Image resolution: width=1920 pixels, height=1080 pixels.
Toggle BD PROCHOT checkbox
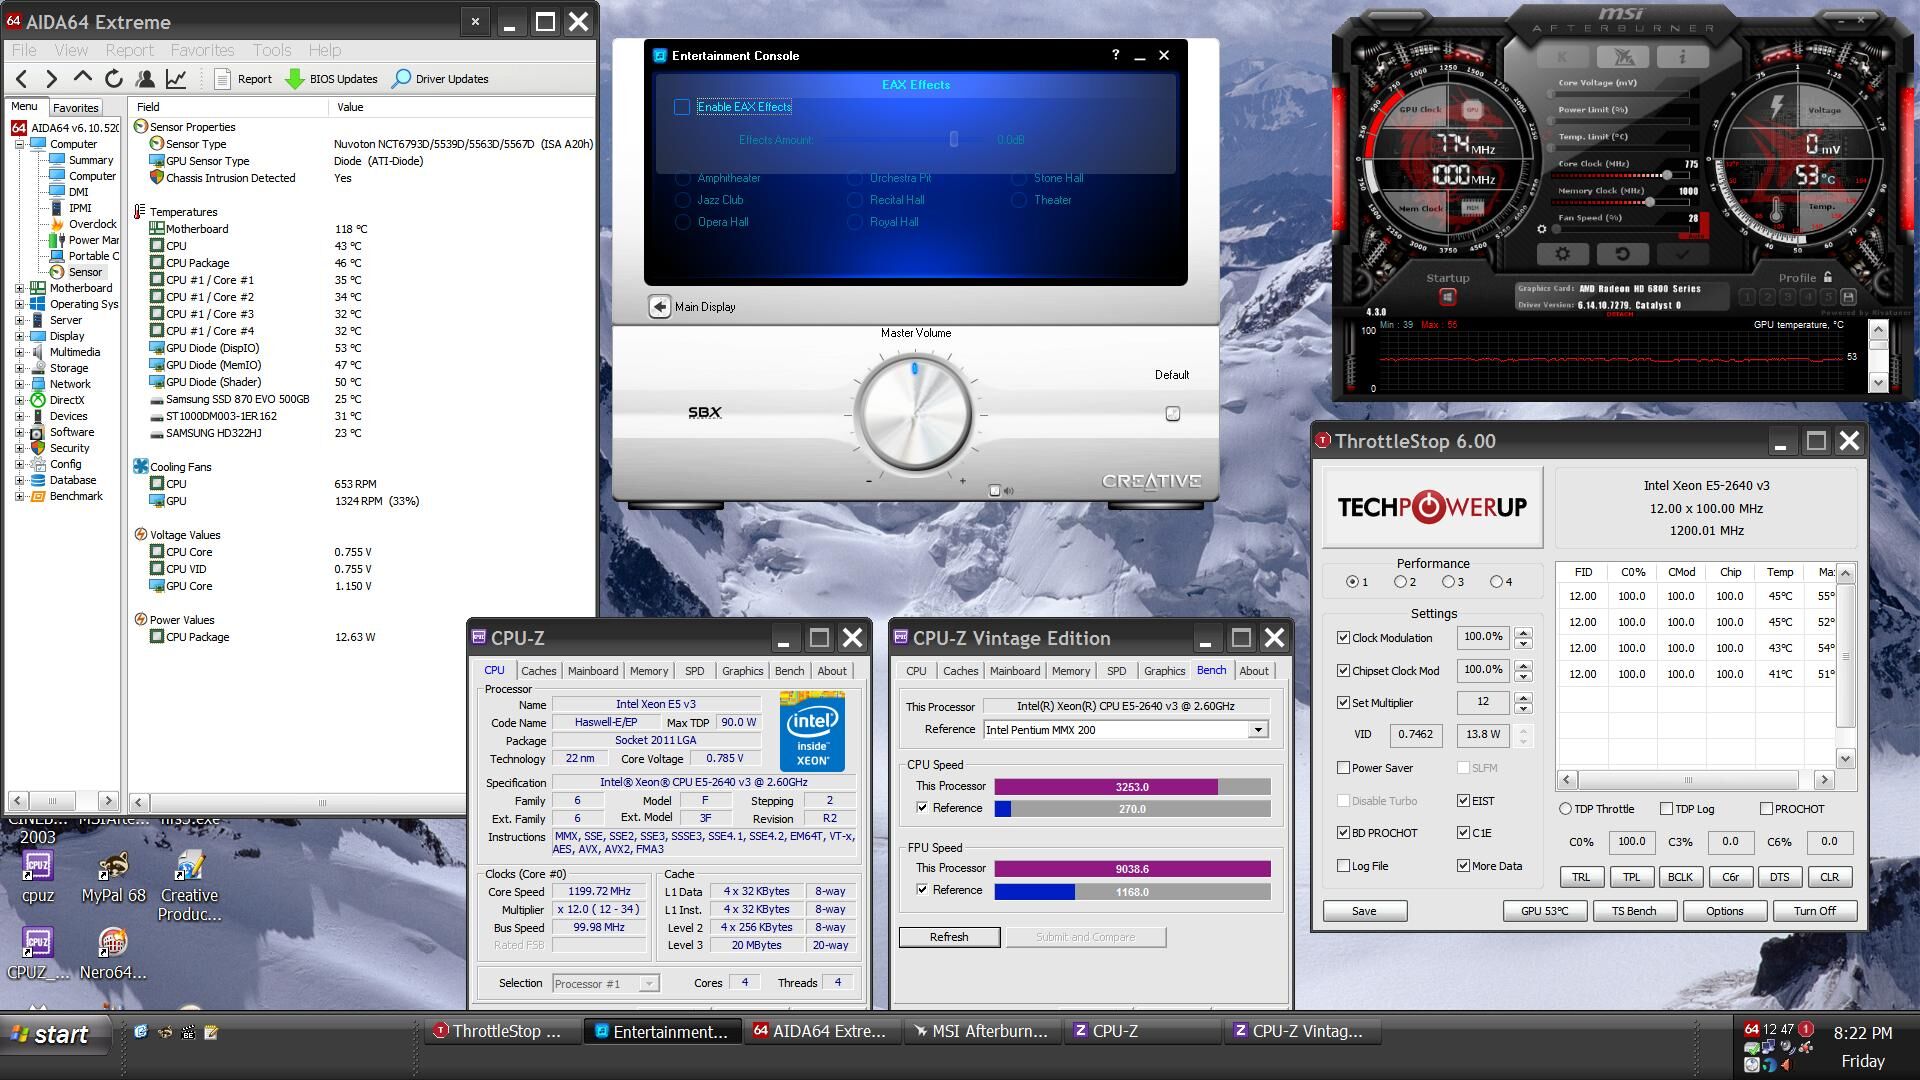(x=1343, y=832)
